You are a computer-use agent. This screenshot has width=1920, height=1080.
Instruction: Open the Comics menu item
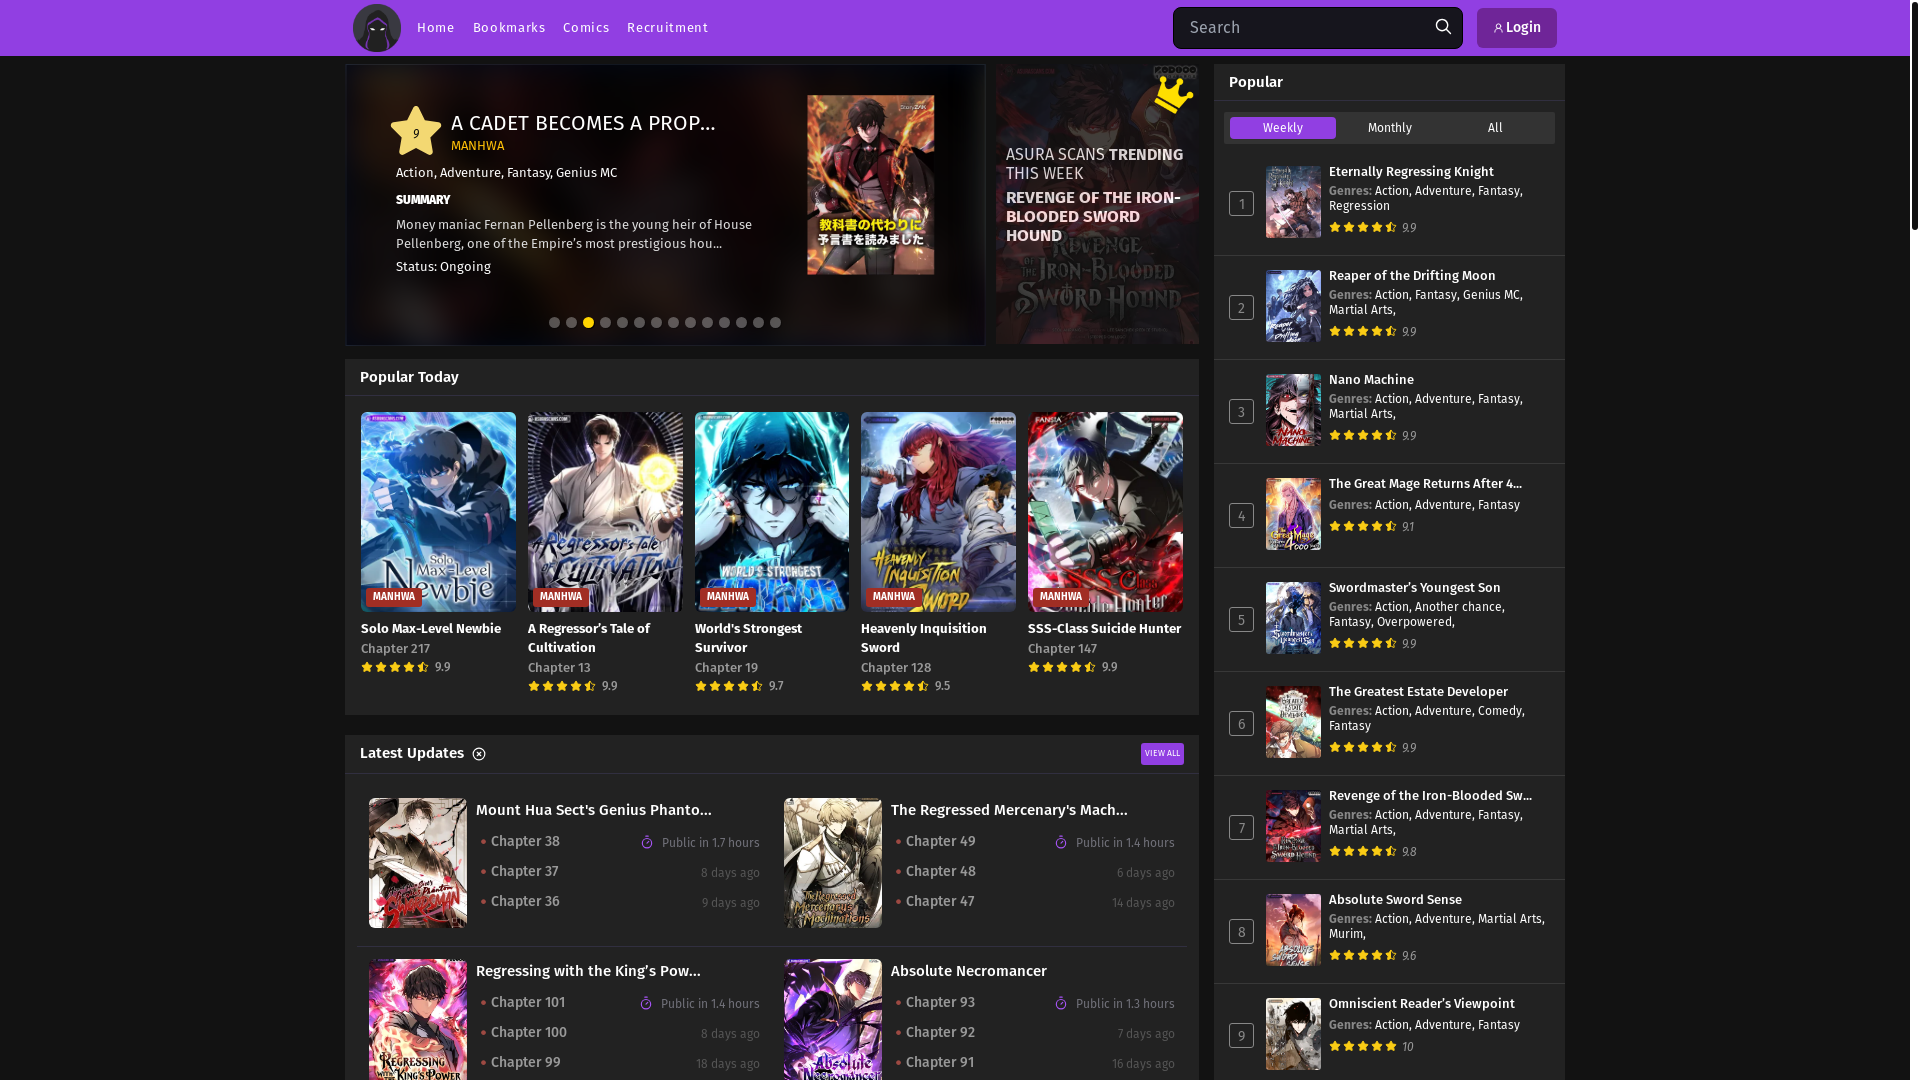point(586,28)
